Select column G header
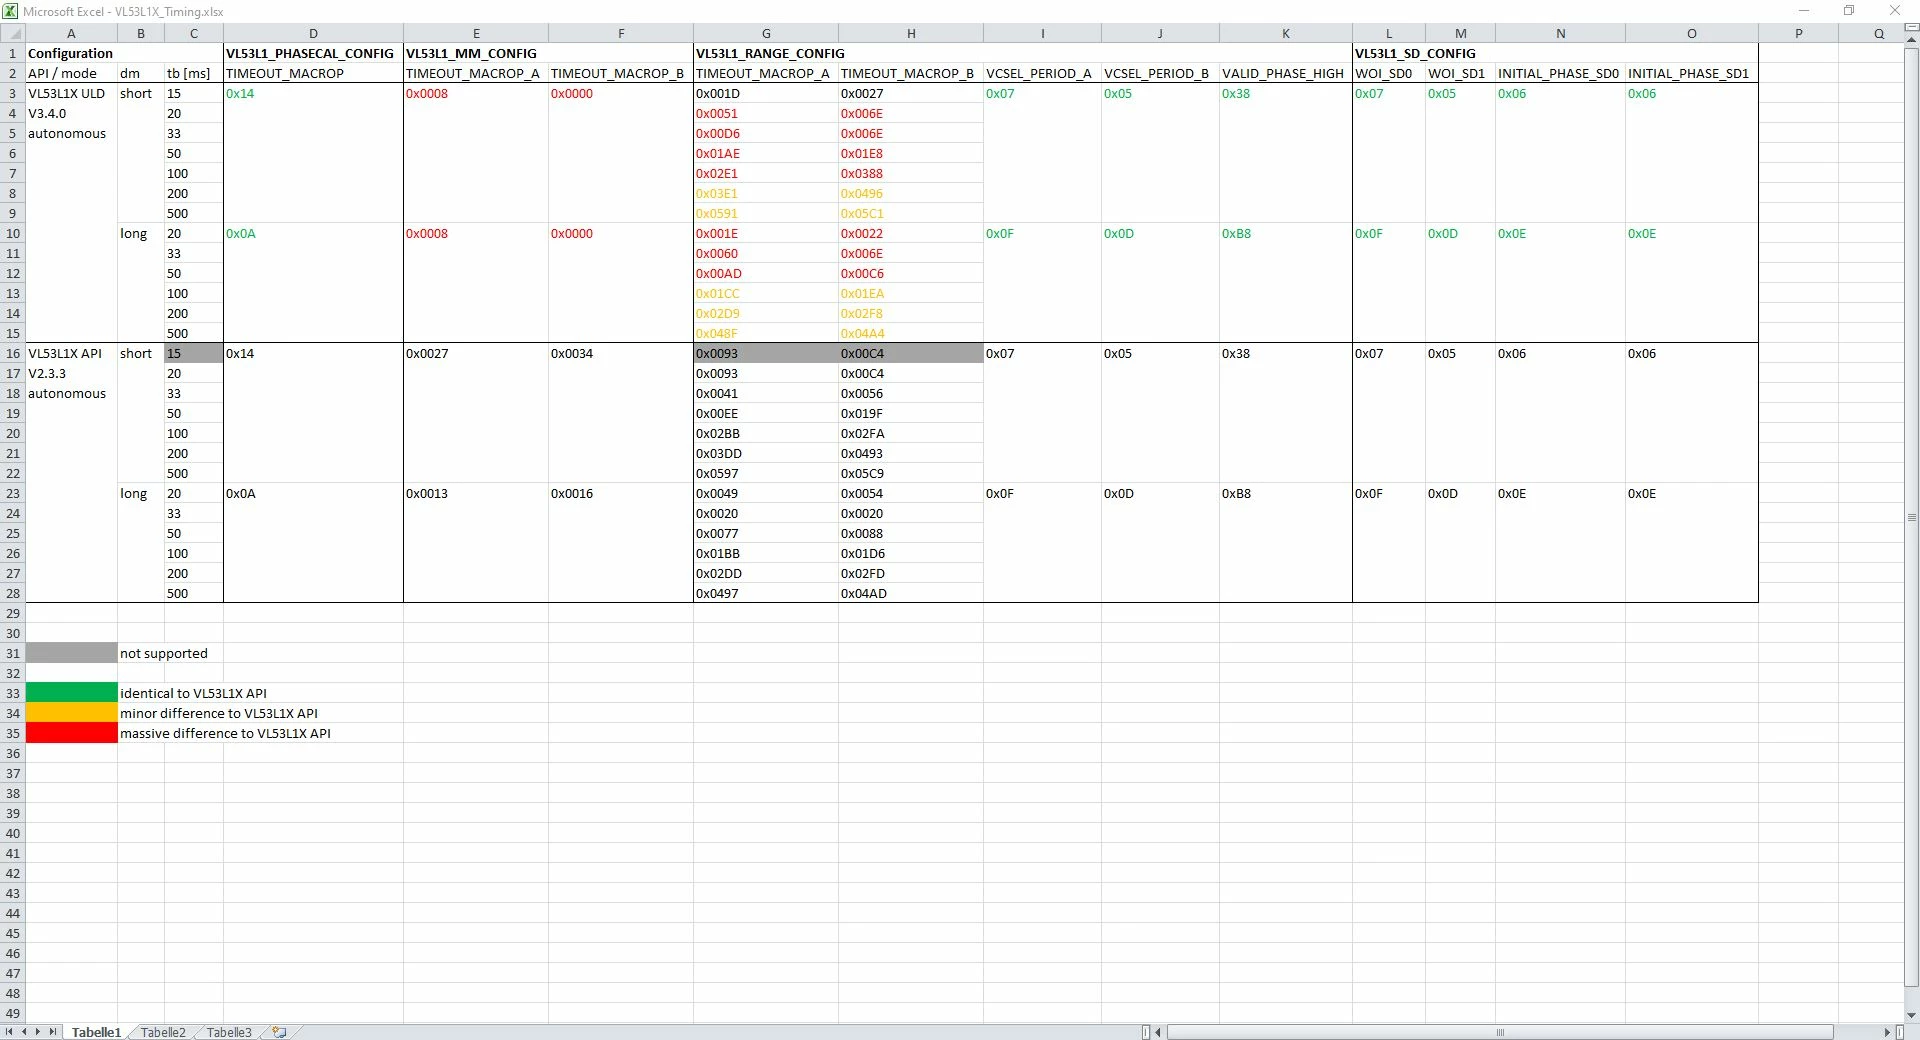The image size is (1920, 1040). tap(766, 33)
